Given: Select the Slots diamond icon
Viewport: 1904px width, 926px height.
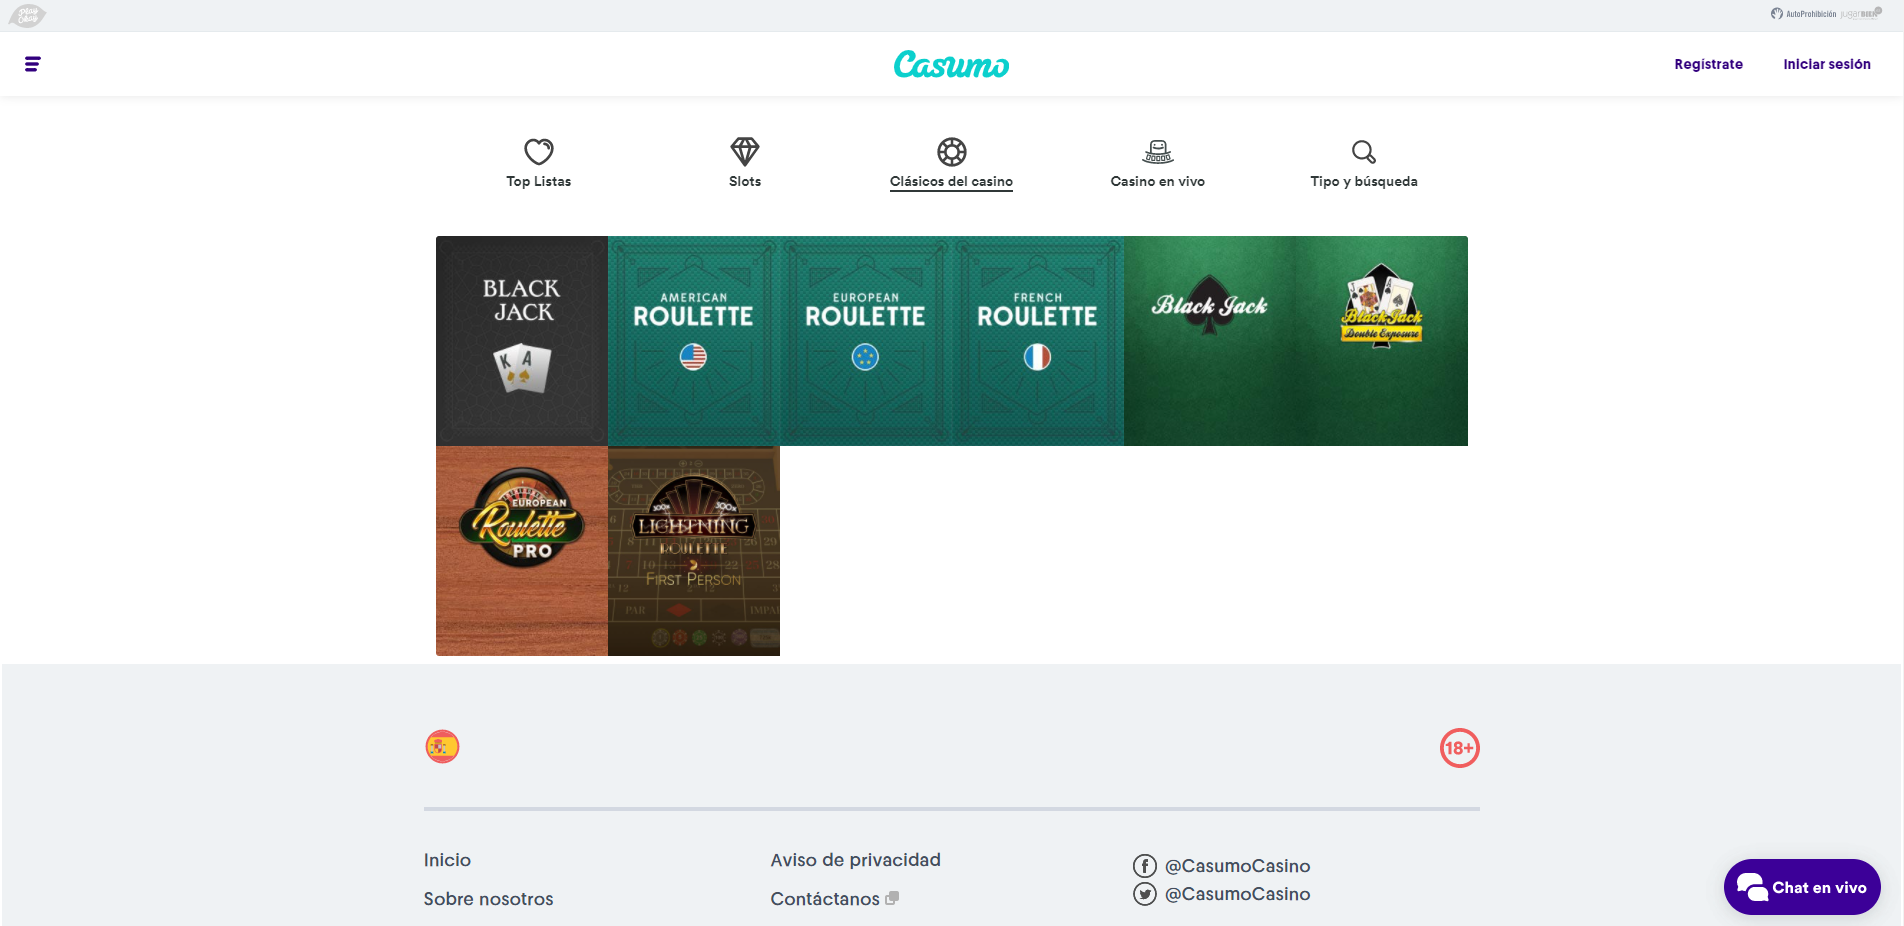Looking at the screenshot, I should pyautogui.click(x=745, y=152).
